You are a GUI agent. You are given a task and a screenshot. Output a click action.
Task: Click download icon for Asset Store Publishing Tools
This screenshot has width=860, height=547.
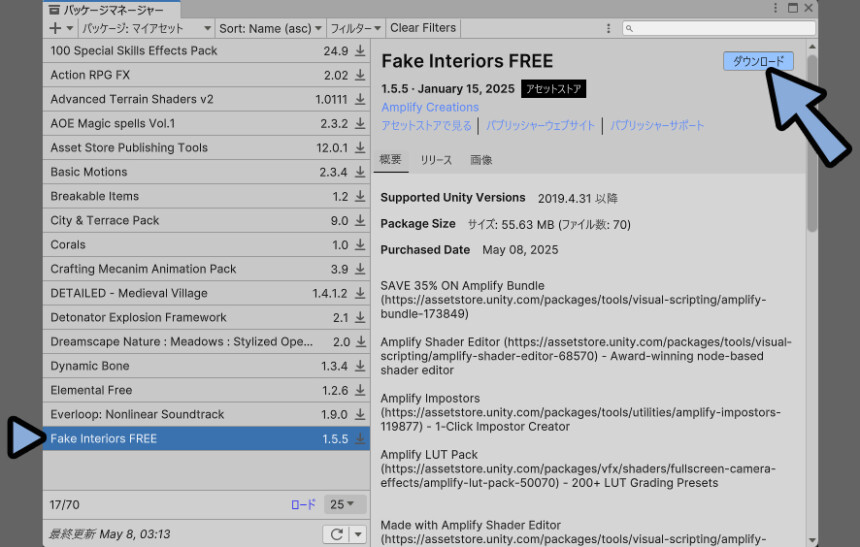360,147
